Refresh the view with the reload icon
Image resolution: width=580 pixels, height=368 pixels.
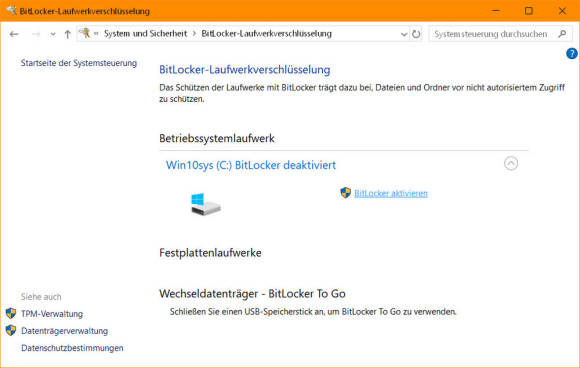tap(416, 34)
